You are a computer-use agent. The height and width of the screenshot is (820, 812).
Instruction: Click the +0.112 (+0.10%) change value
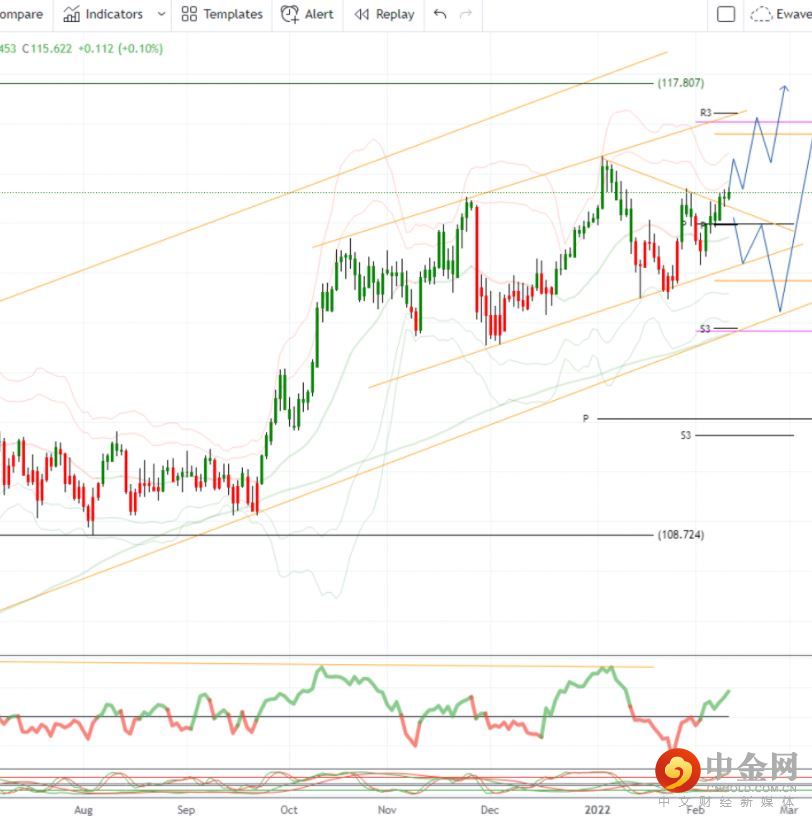pyautogui.click(x=121, y=49)
